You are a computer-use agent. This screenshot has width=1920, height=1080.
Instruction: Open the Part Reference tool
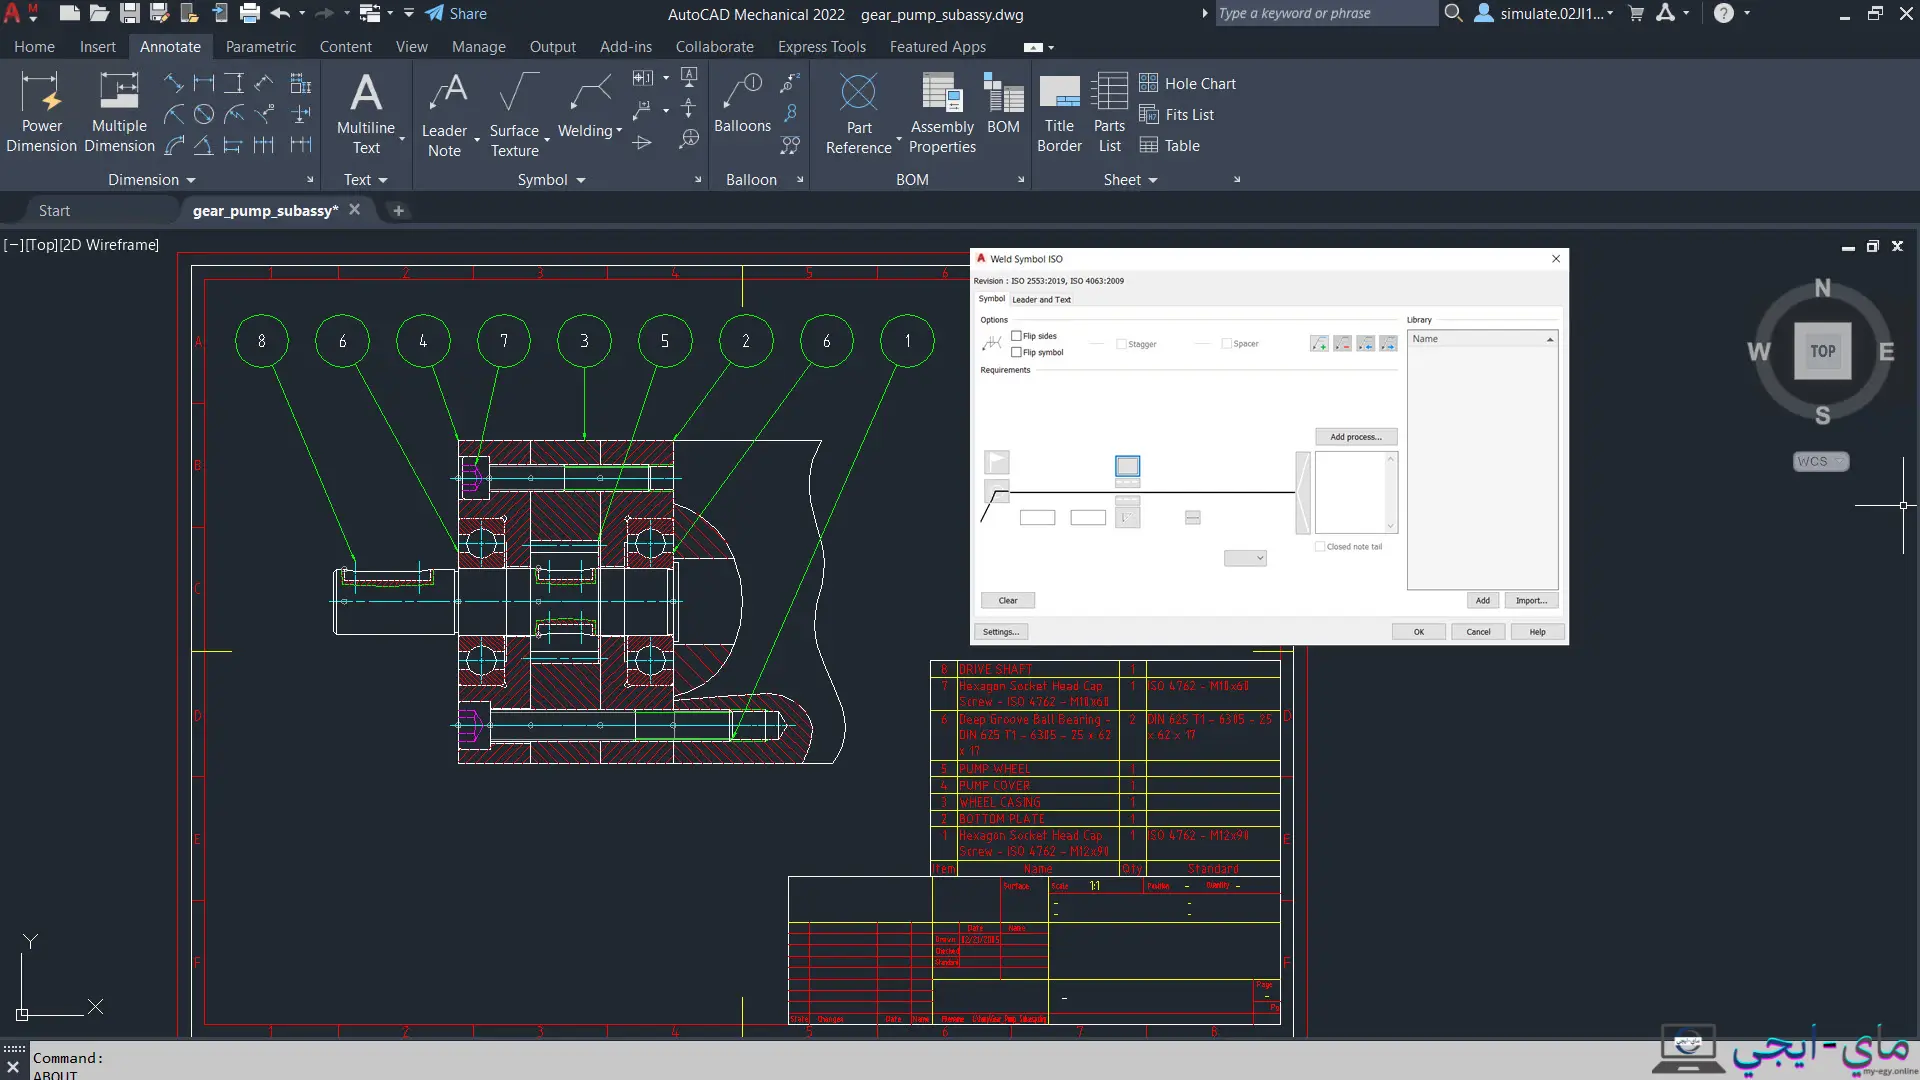tap(859, 112)
